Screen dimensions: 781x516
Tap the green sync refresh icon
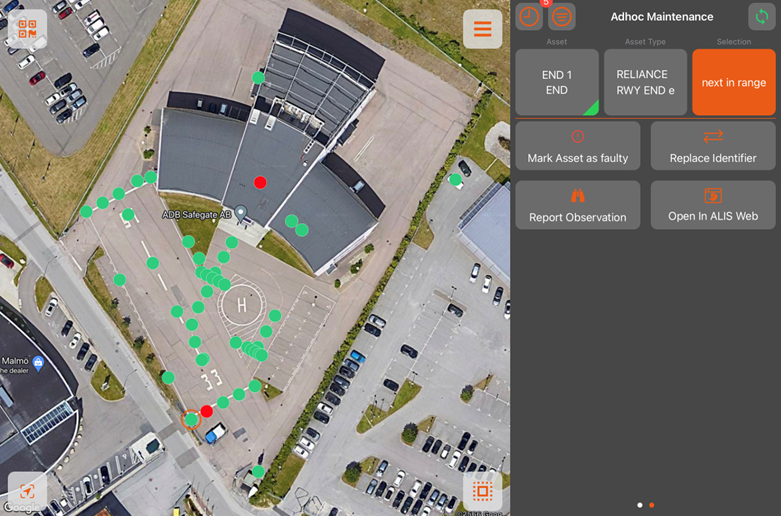coord(762,16)
